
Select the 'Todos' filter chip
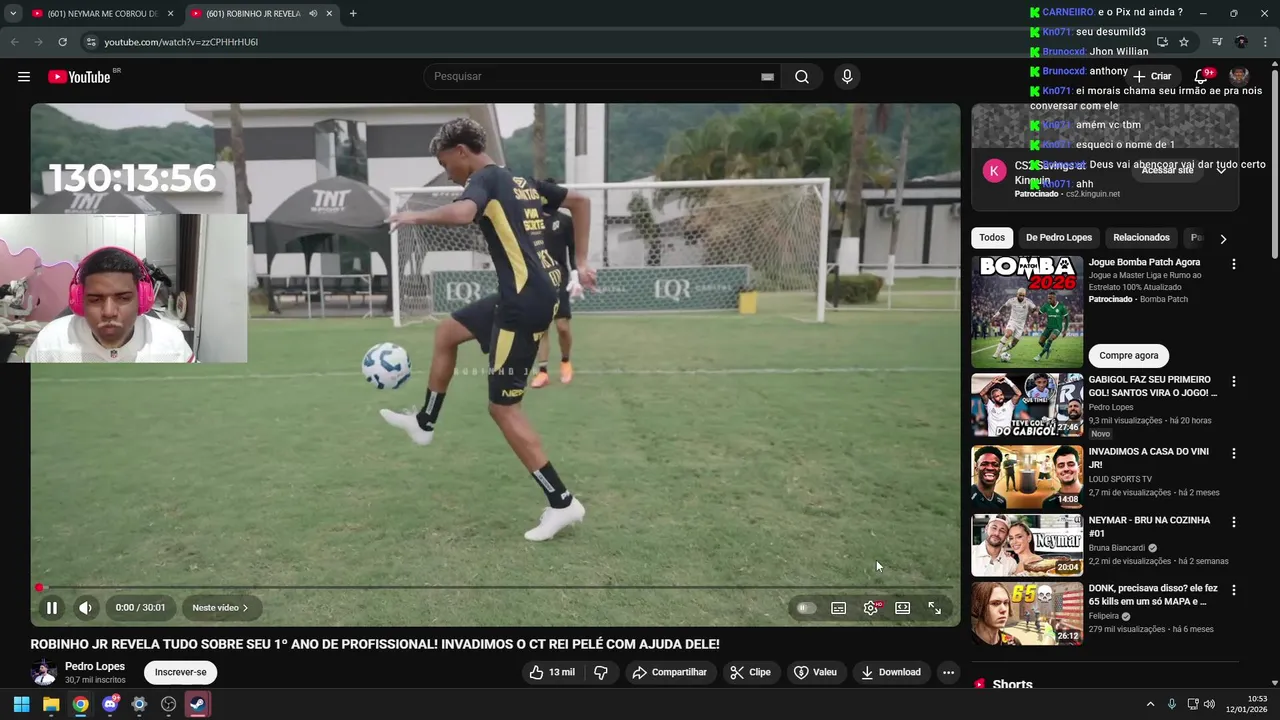pyautogui.click(x=992, y=238)
